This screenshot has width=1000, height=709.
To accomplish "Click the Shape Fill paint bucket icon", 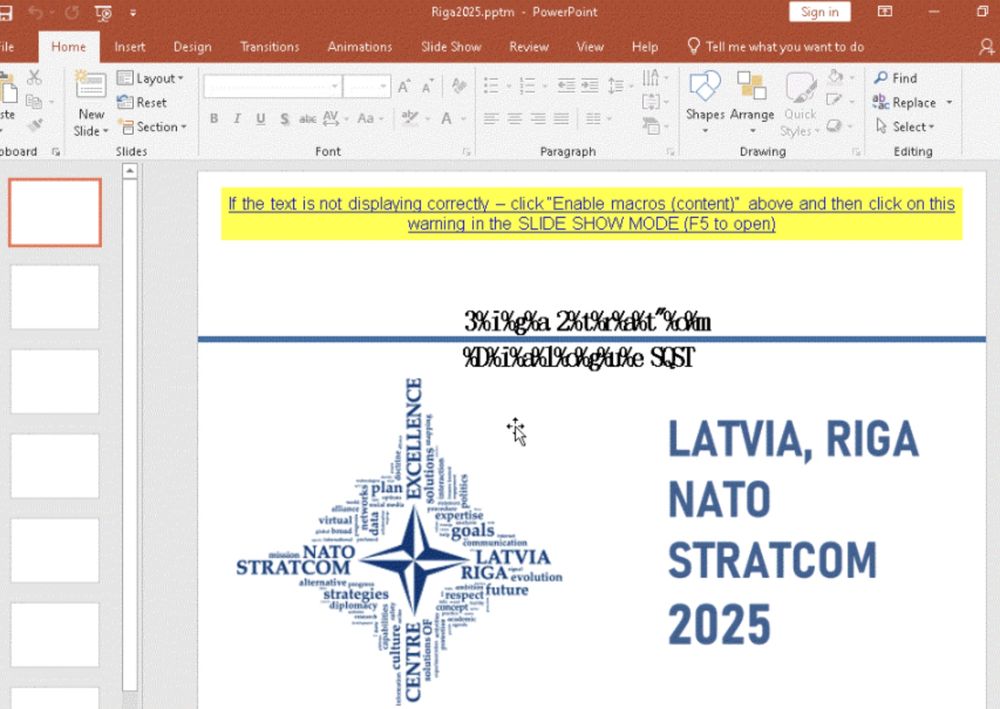I will [x=835, y=77].
